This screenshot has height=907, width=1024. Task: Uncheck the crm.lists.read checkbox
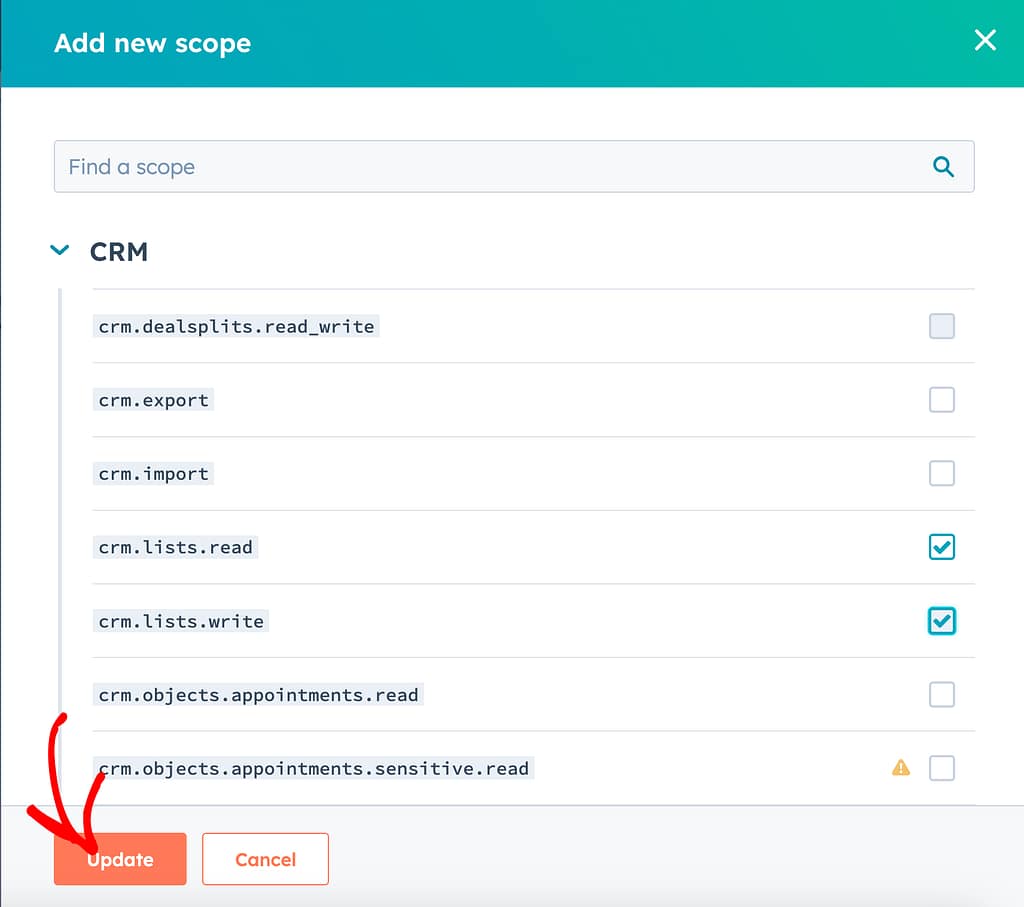[x=942, y=547]
